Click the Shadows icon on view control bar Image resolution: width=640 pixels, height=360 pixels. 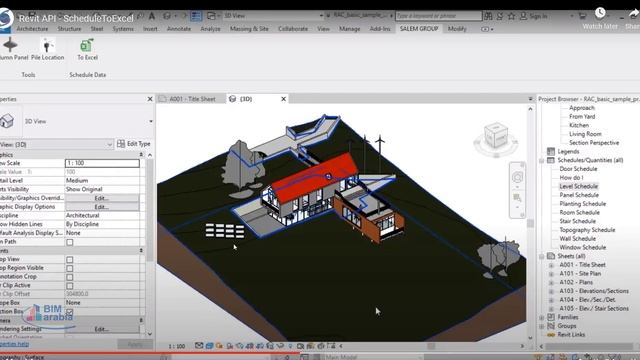(230, 346)
